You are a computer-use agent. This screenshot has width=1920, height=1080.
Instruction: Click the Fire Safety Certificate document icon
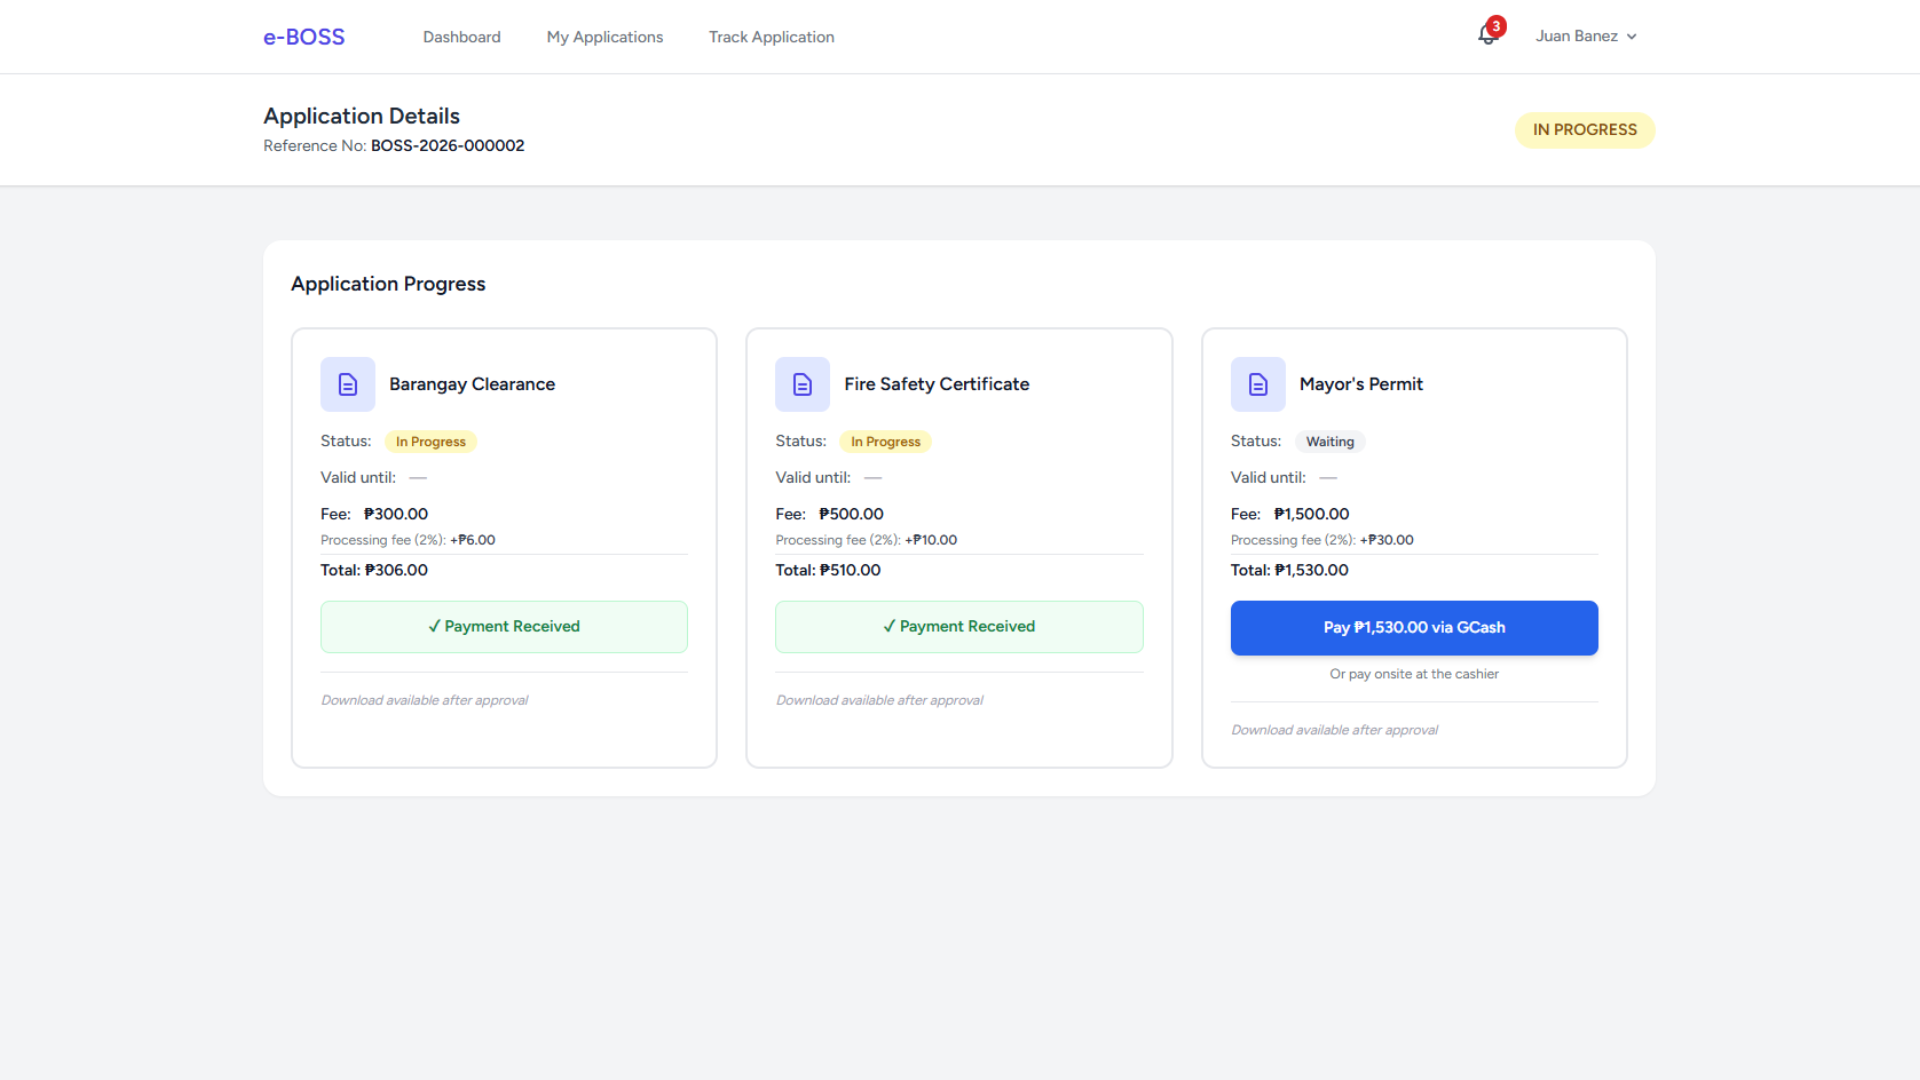[802, 384]
